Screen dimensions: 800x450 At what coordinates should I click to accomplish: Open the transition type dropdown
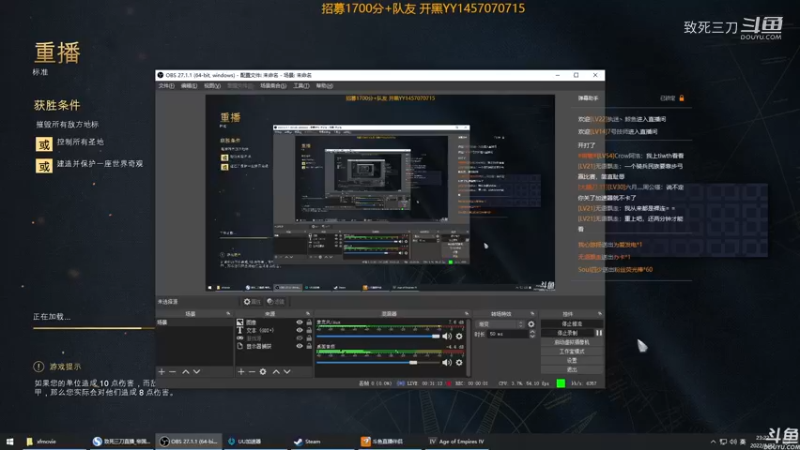tap(500, 324)
